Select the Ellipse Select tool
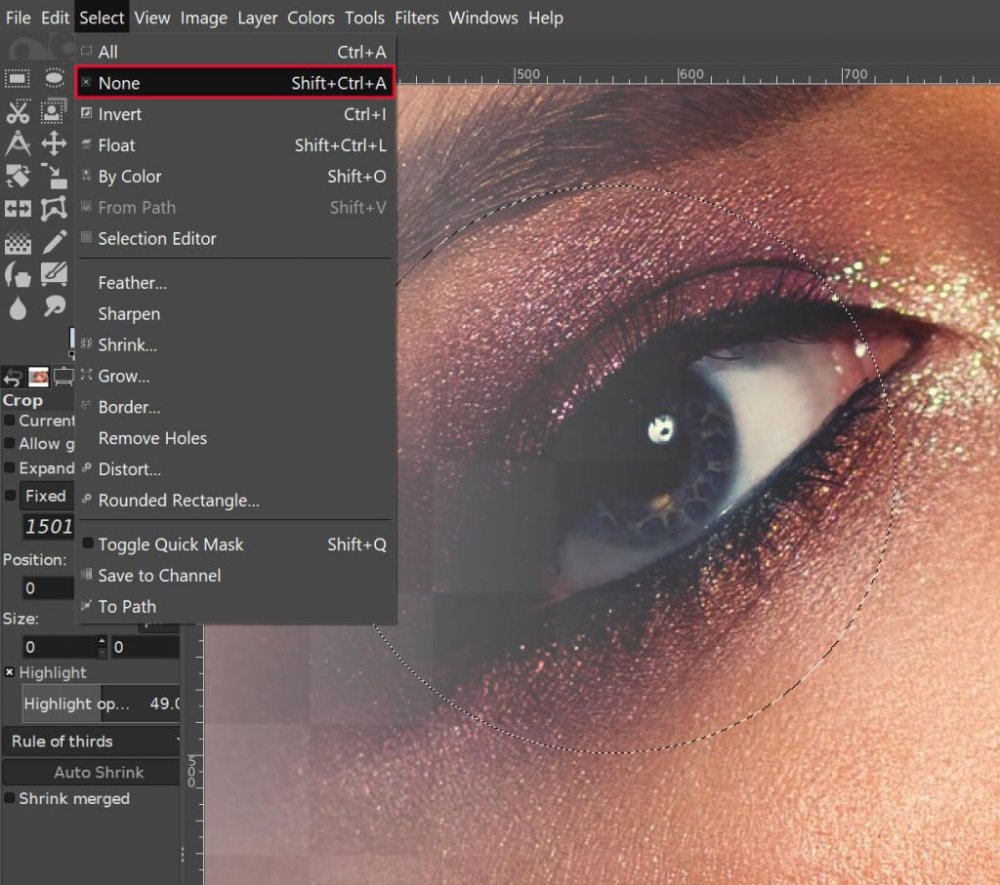The height and width of the screenshot is (885, 1000). click(x=54, y=79)
